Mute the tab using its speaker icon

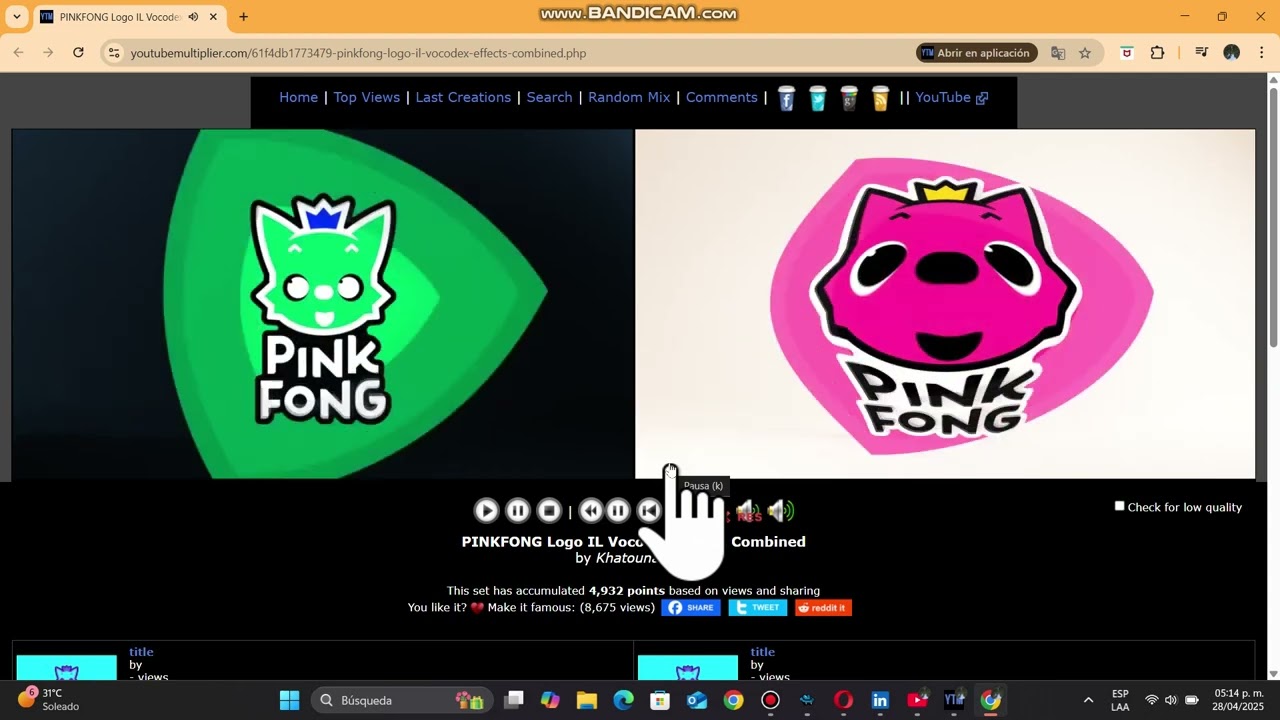(193, 17)
